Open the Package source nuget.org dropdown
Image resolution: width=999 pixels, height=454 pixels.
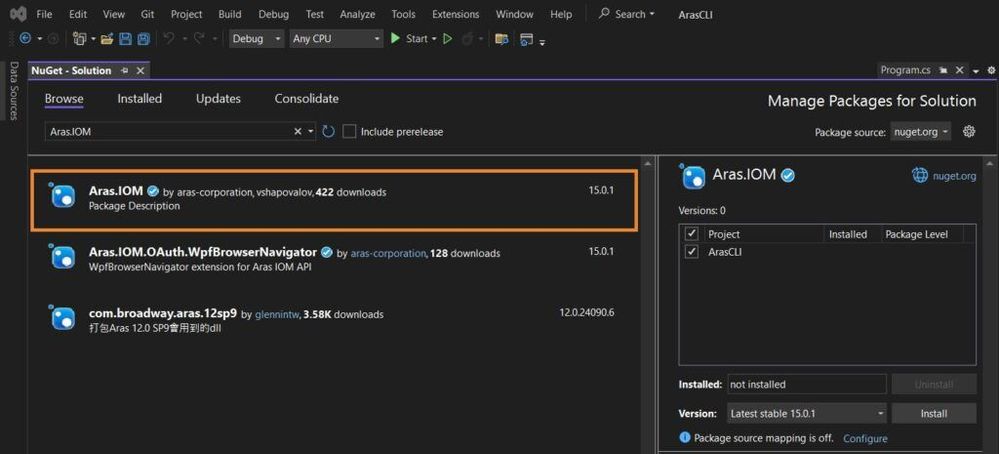click(920, 131)
